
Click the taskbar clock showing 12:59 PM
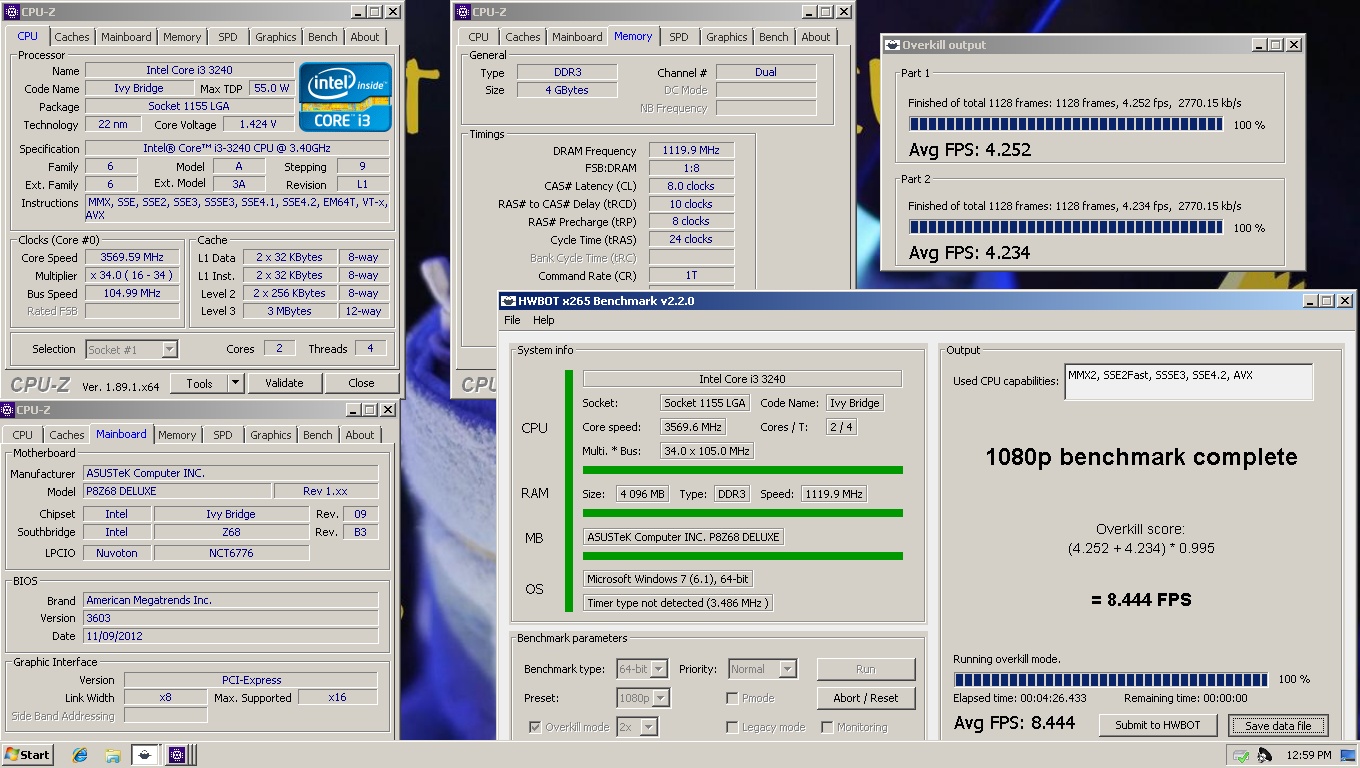[1310, 755]
